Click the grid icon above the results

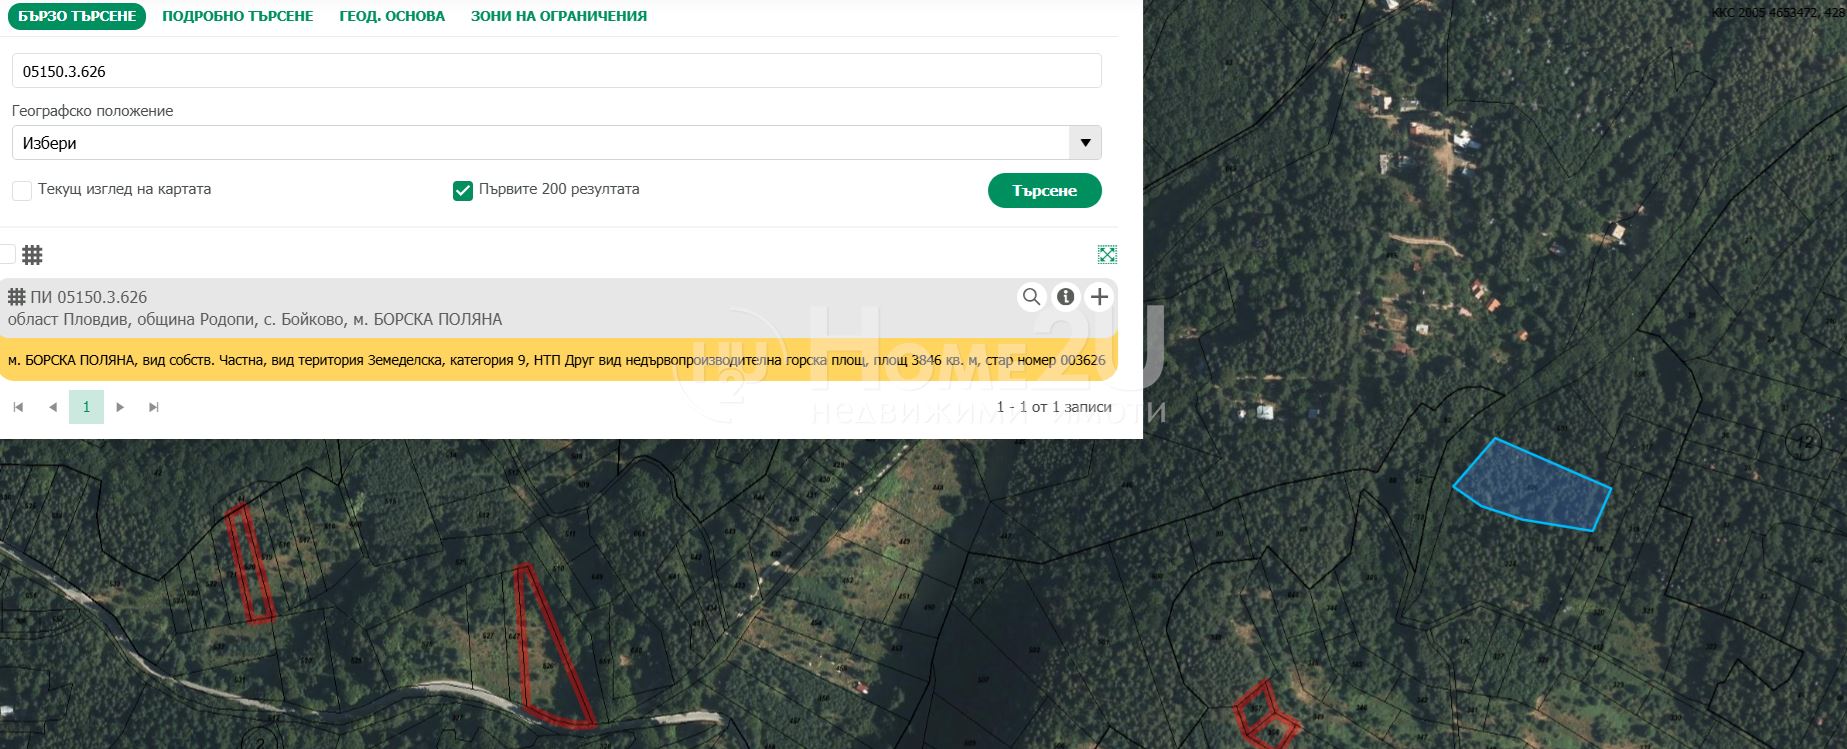pos(33,255)
